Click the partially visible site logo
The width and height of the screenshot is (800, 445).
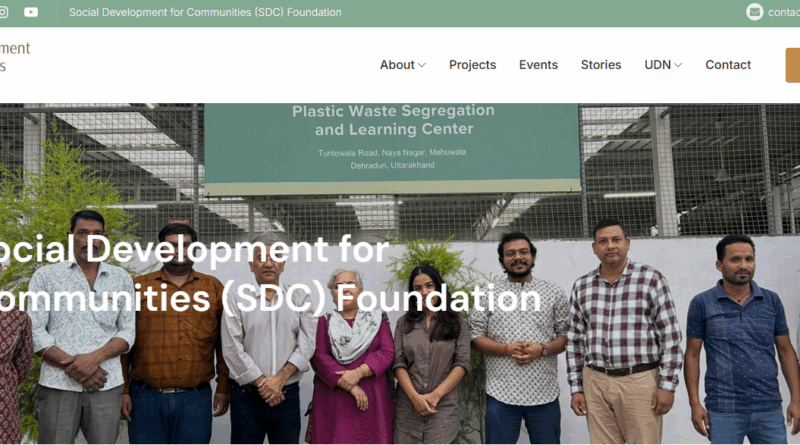15,57
